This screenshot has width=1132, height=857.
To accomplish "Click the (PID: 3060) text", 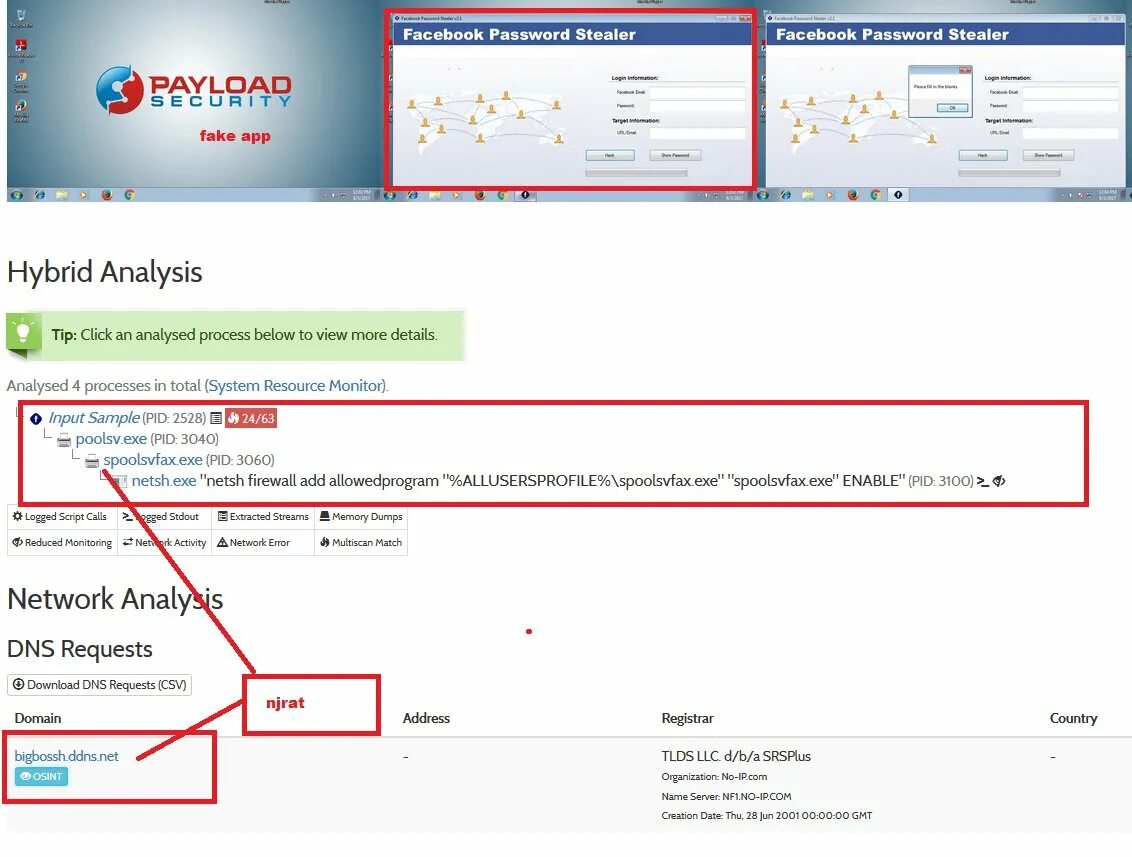I will 240,460.
